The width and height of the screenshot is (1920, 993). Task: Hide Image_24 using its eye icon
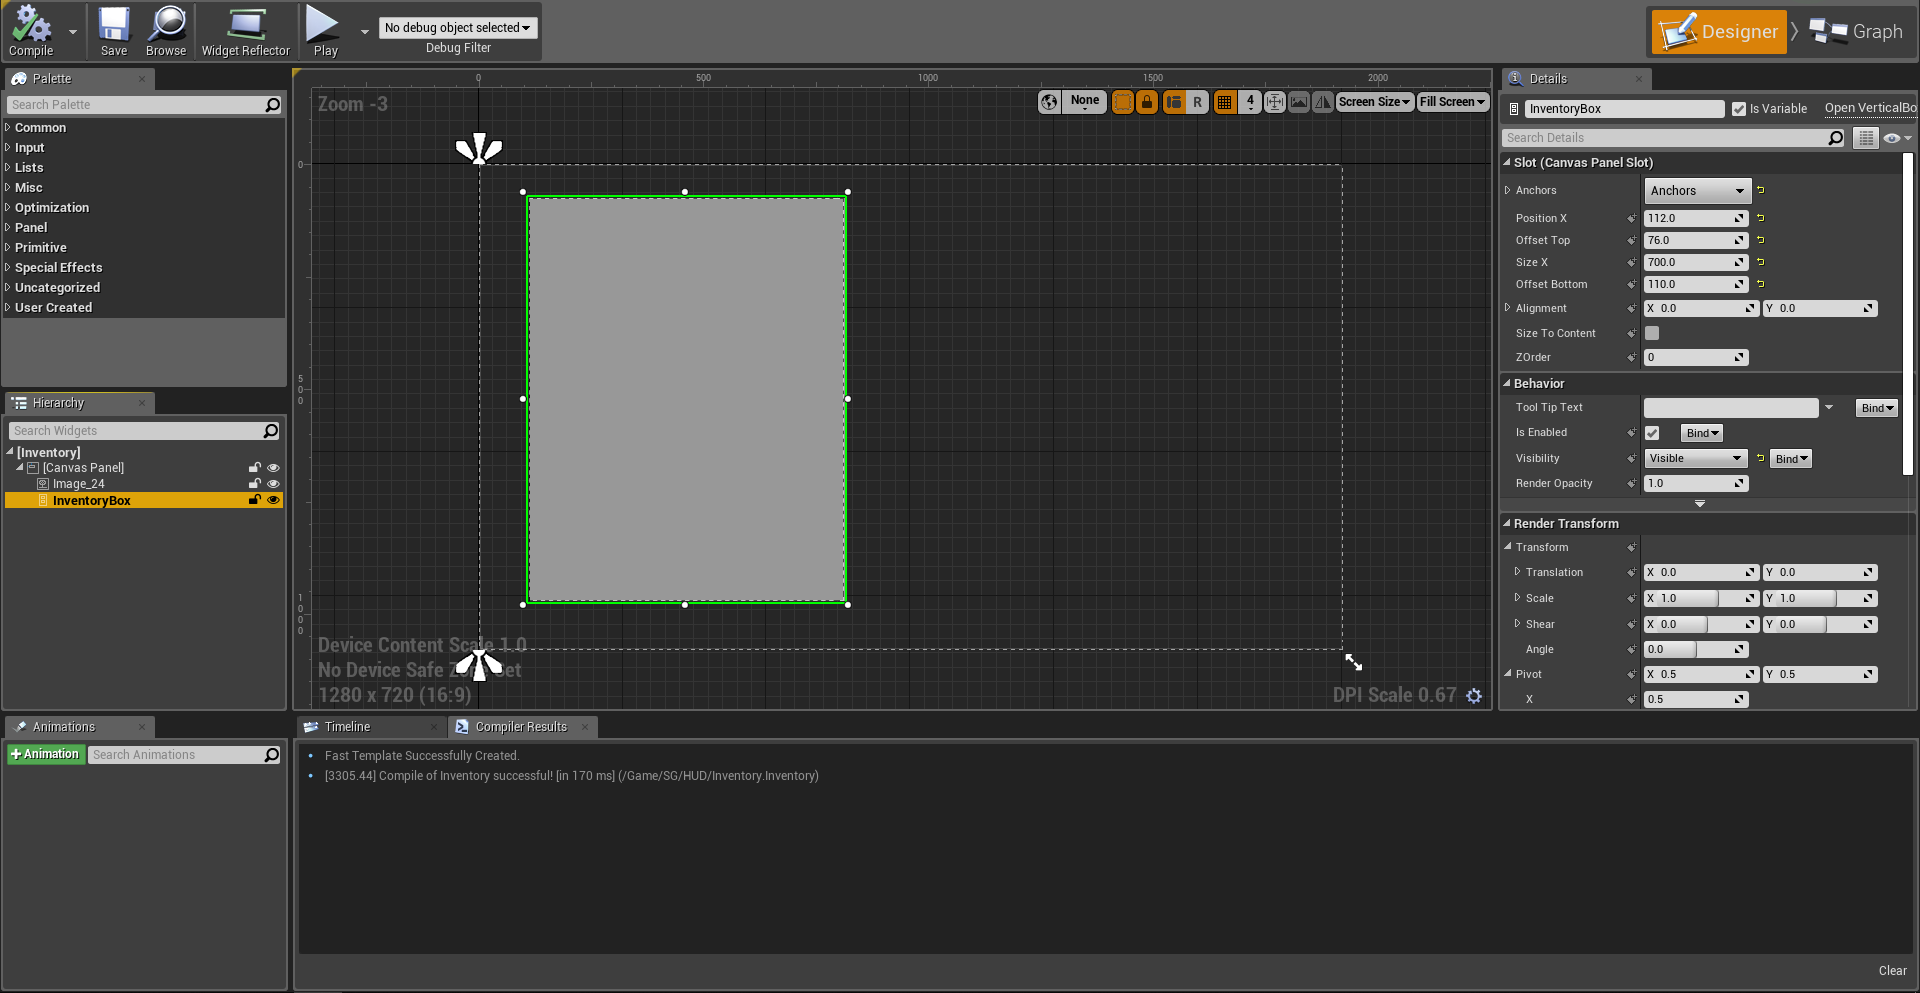(x=273, y=484)
